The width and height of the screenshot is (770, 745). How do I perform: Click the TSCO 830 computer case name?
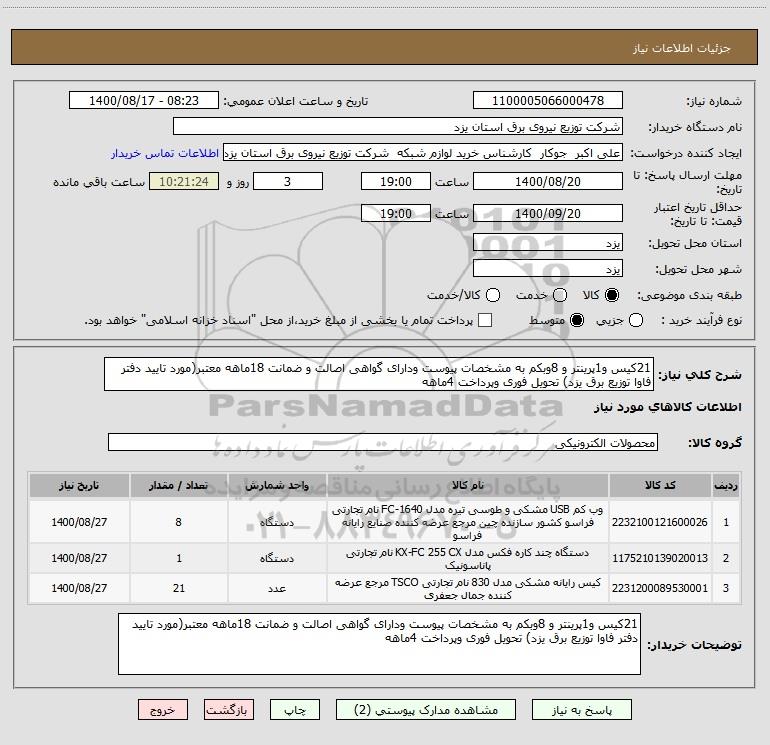point(468,588)
